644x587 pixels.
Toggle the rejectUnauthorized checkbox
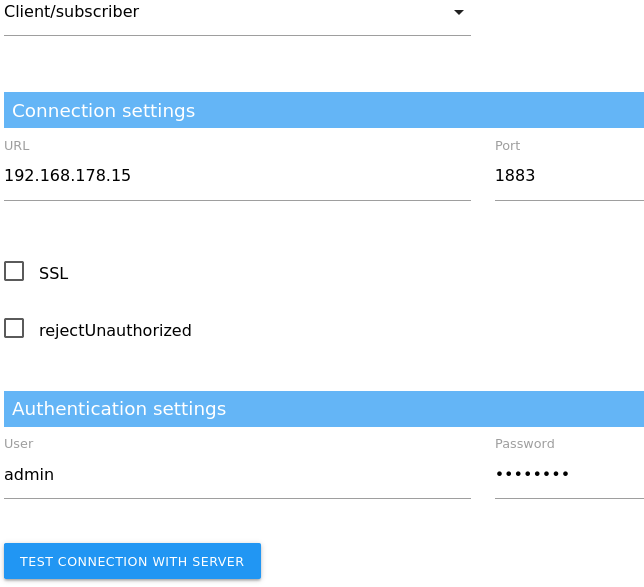(14, 329)
